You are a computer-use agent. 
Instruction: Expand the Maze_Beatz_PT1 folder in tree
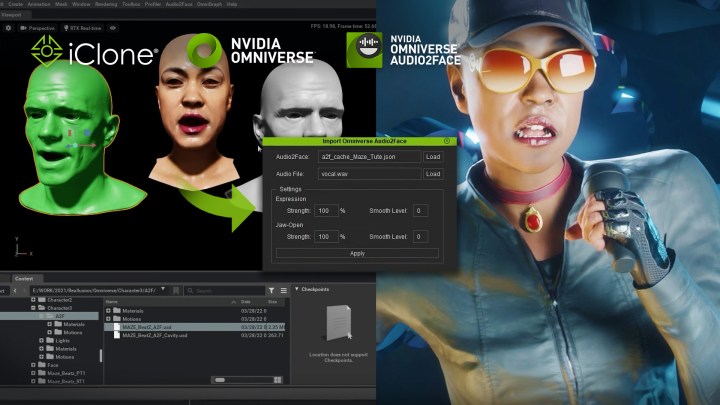pyautogui.click(x=33, y=373)
